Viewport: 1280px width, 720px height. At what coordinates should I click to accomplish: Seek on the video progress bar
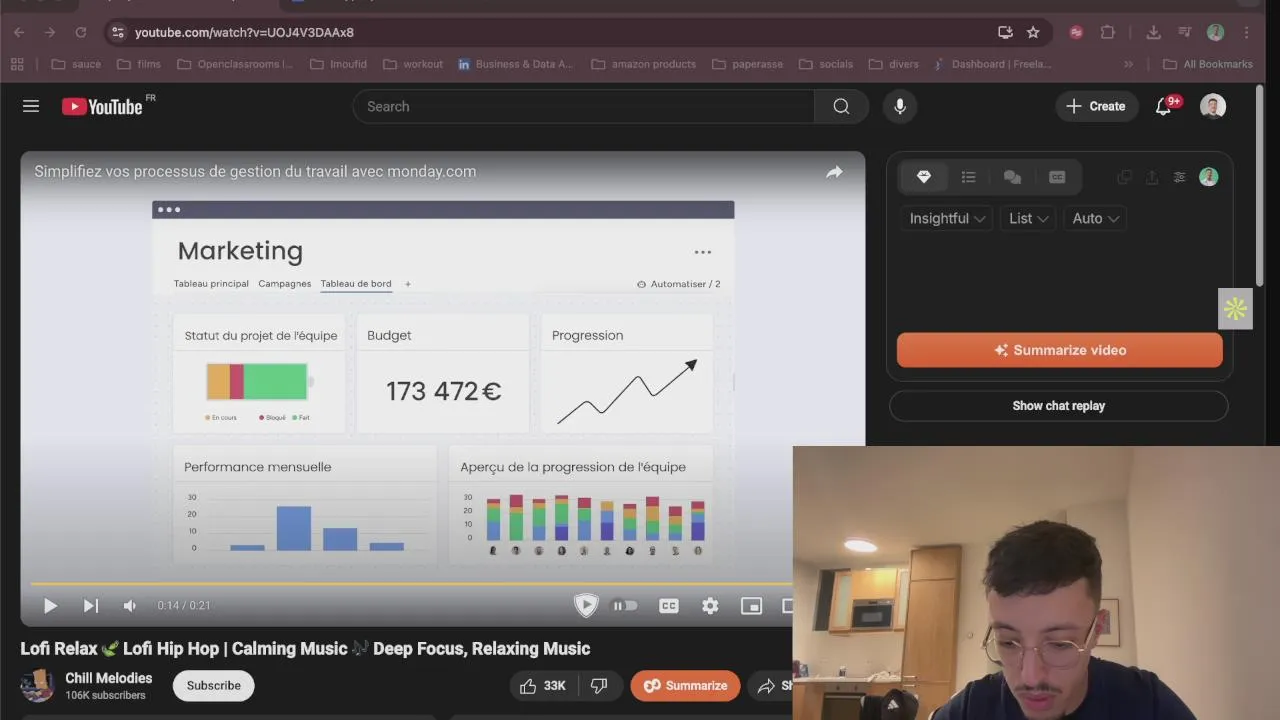point(410,583)
